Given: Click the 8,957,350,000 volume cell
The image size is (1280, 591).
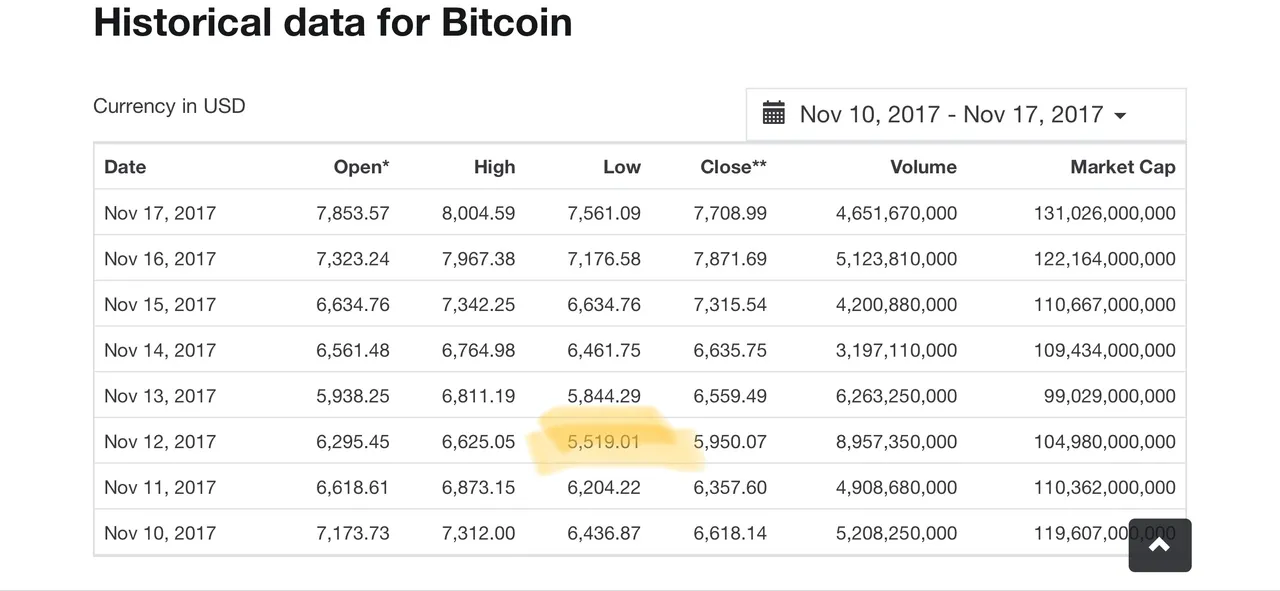Looking at the screenshot, I should click(x=896, y=442).
